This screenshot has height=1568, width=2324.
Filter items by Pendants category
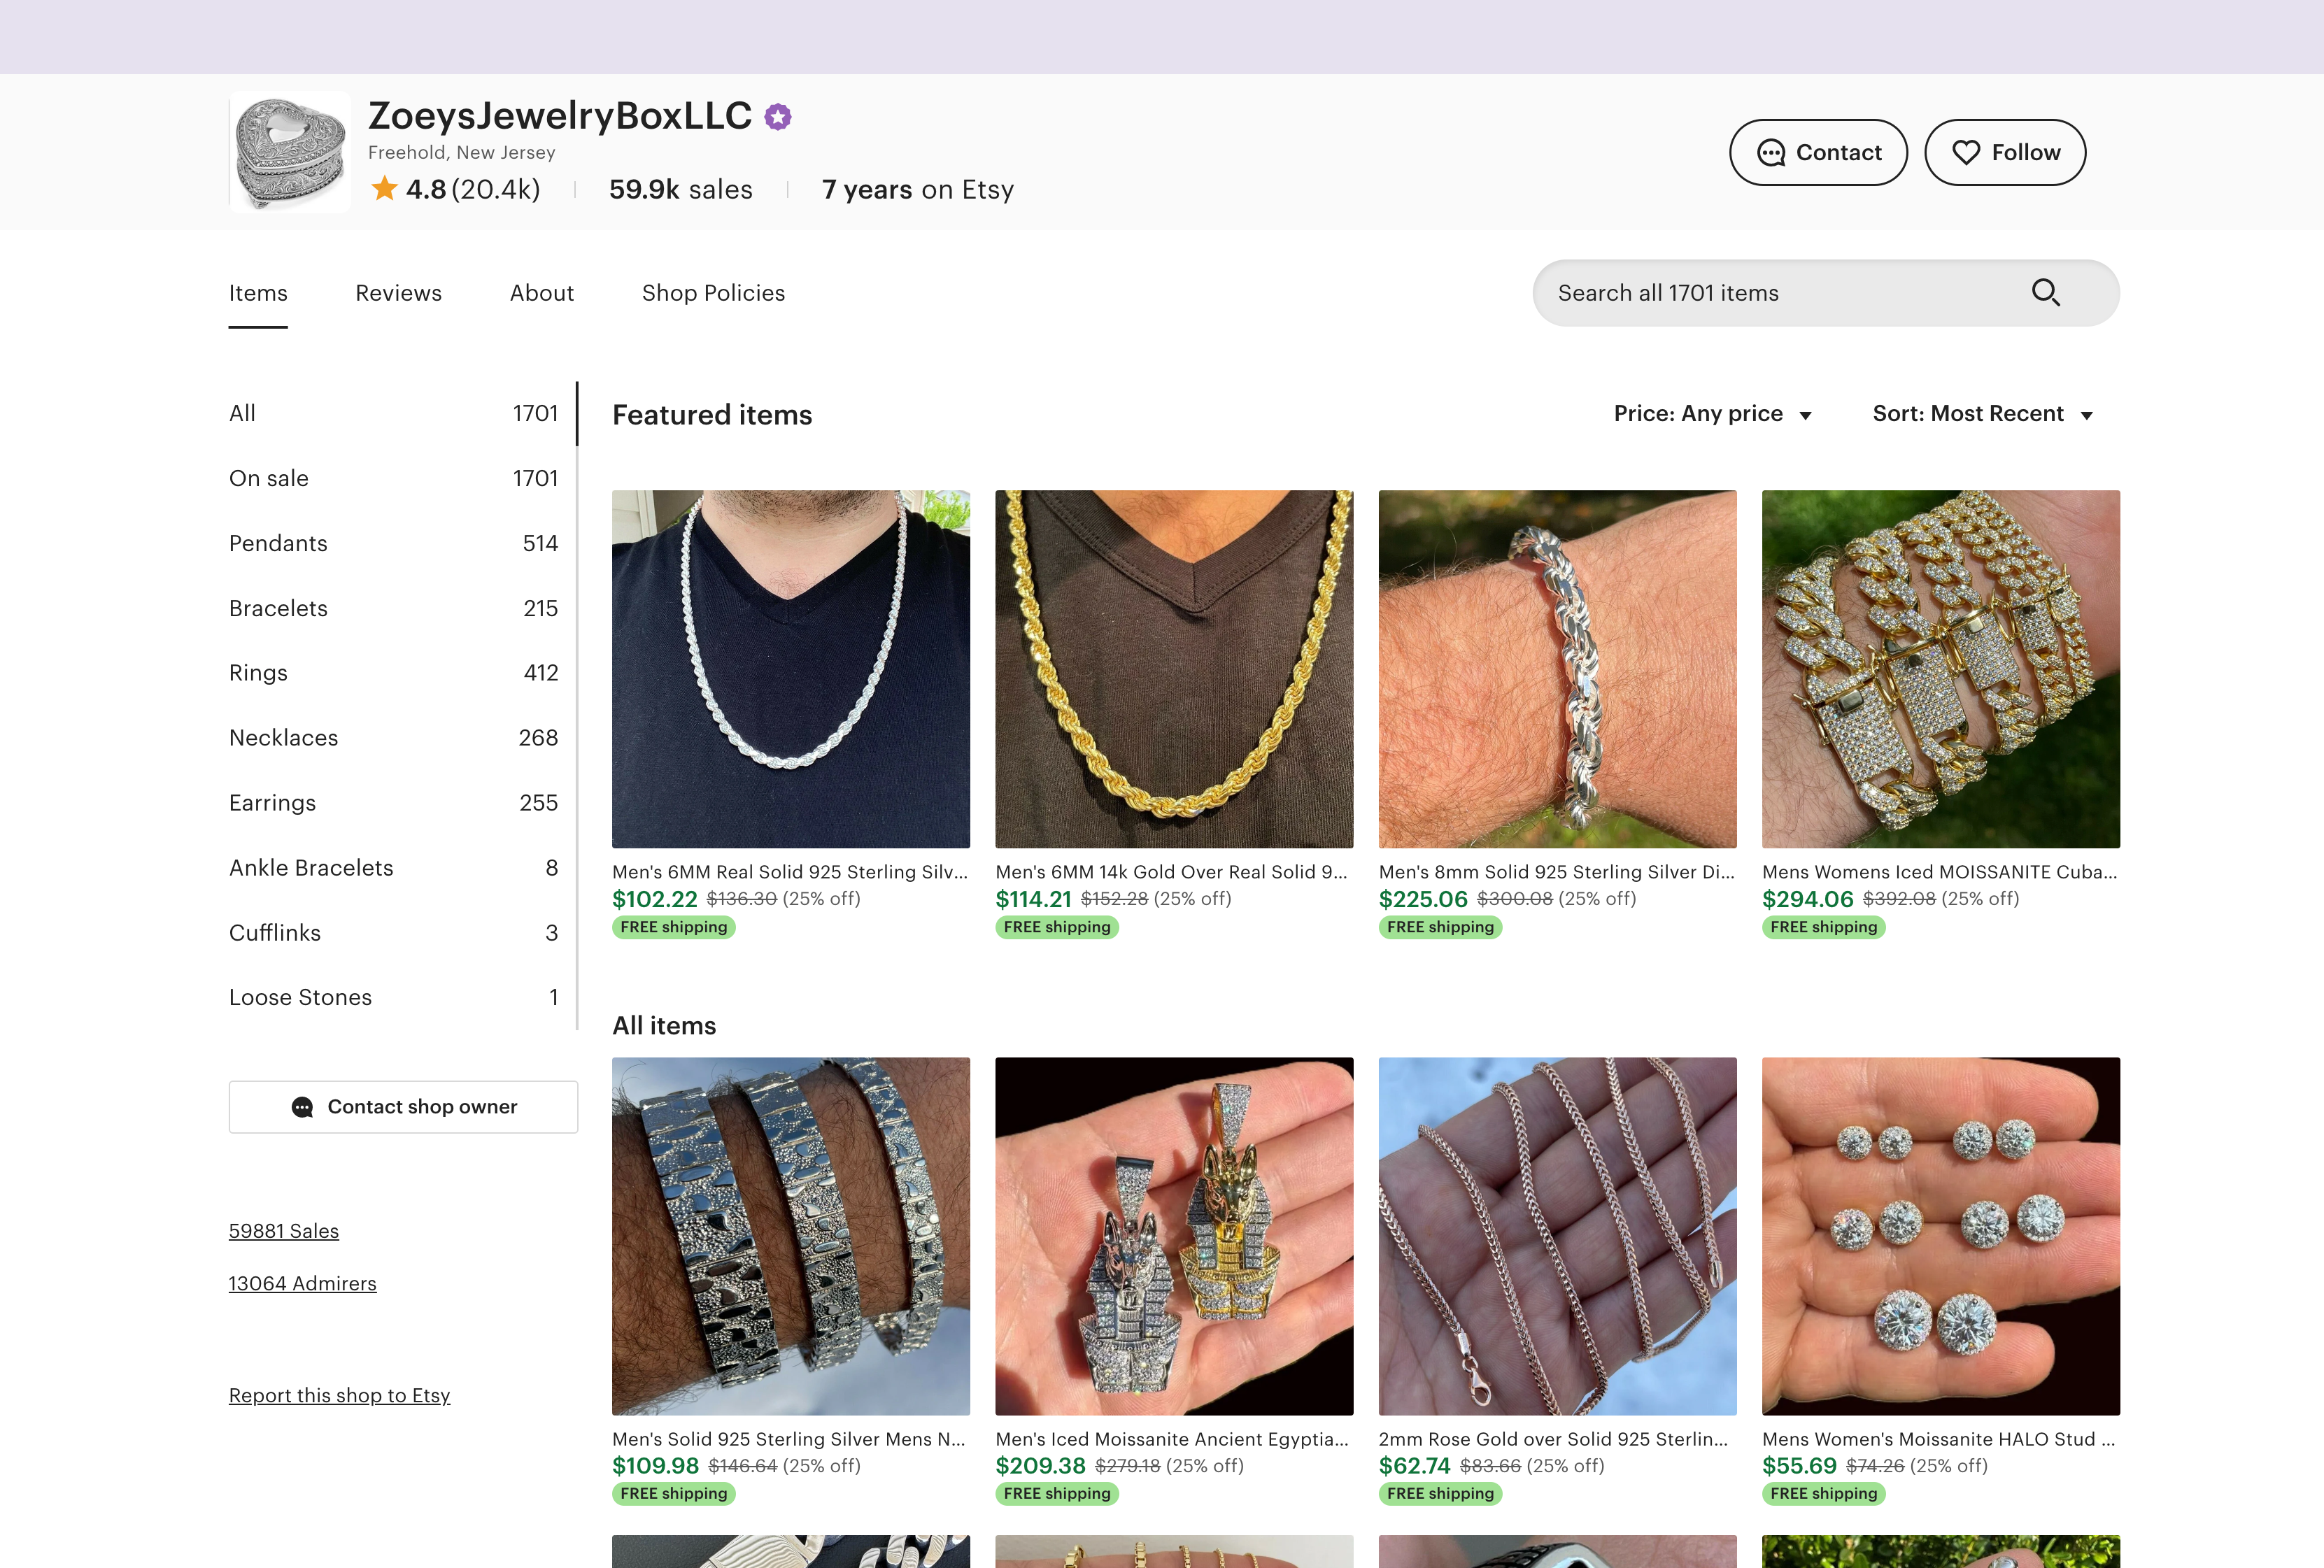pos(278,543)
